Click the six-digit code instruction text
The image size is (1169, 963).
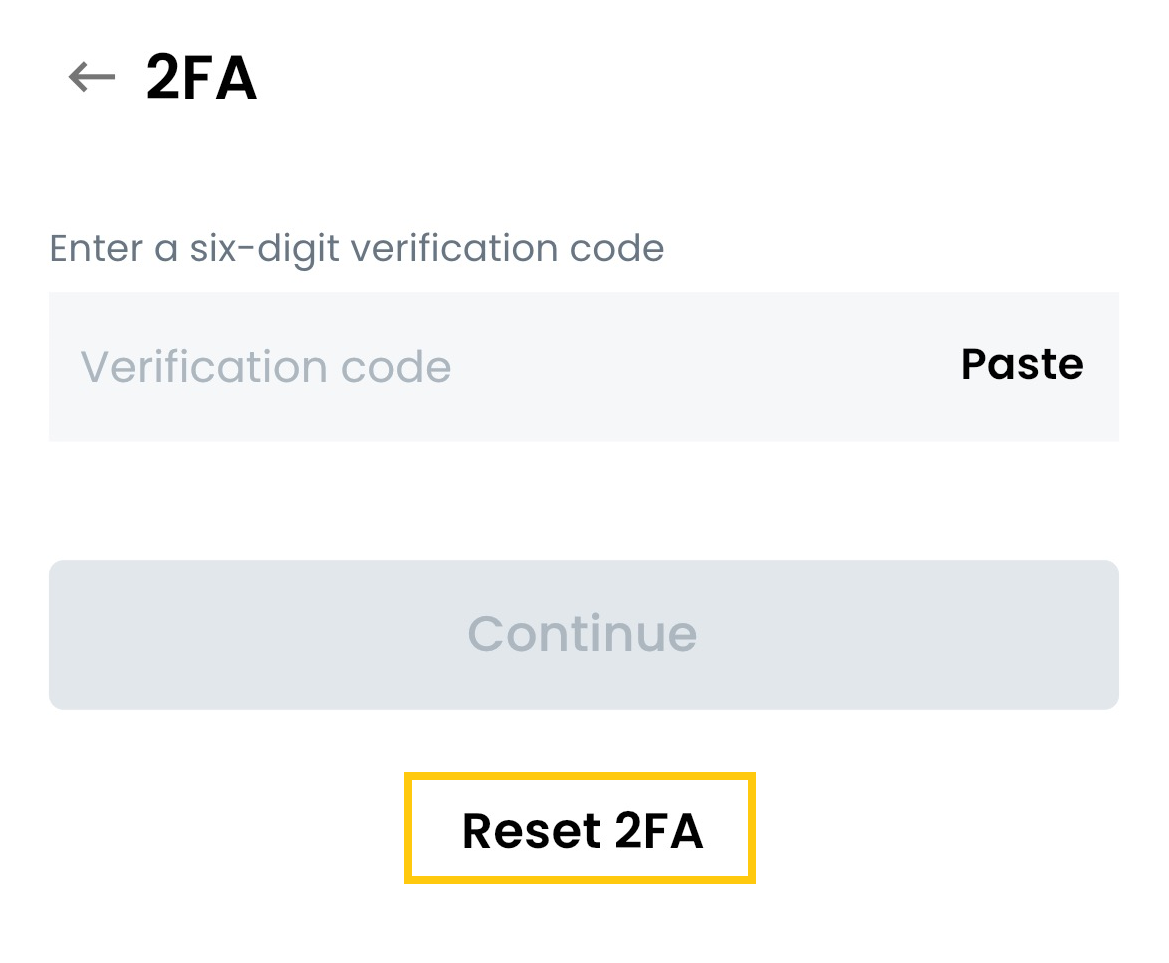[355, 247]
